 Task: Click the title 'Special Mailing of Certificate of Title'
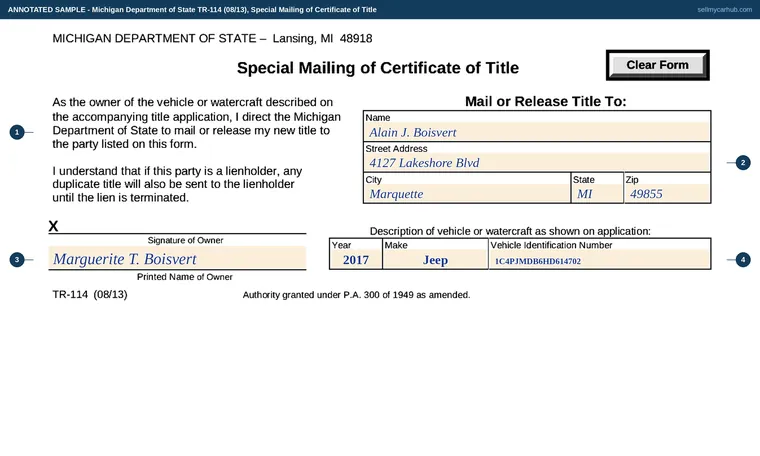[378, 68]
